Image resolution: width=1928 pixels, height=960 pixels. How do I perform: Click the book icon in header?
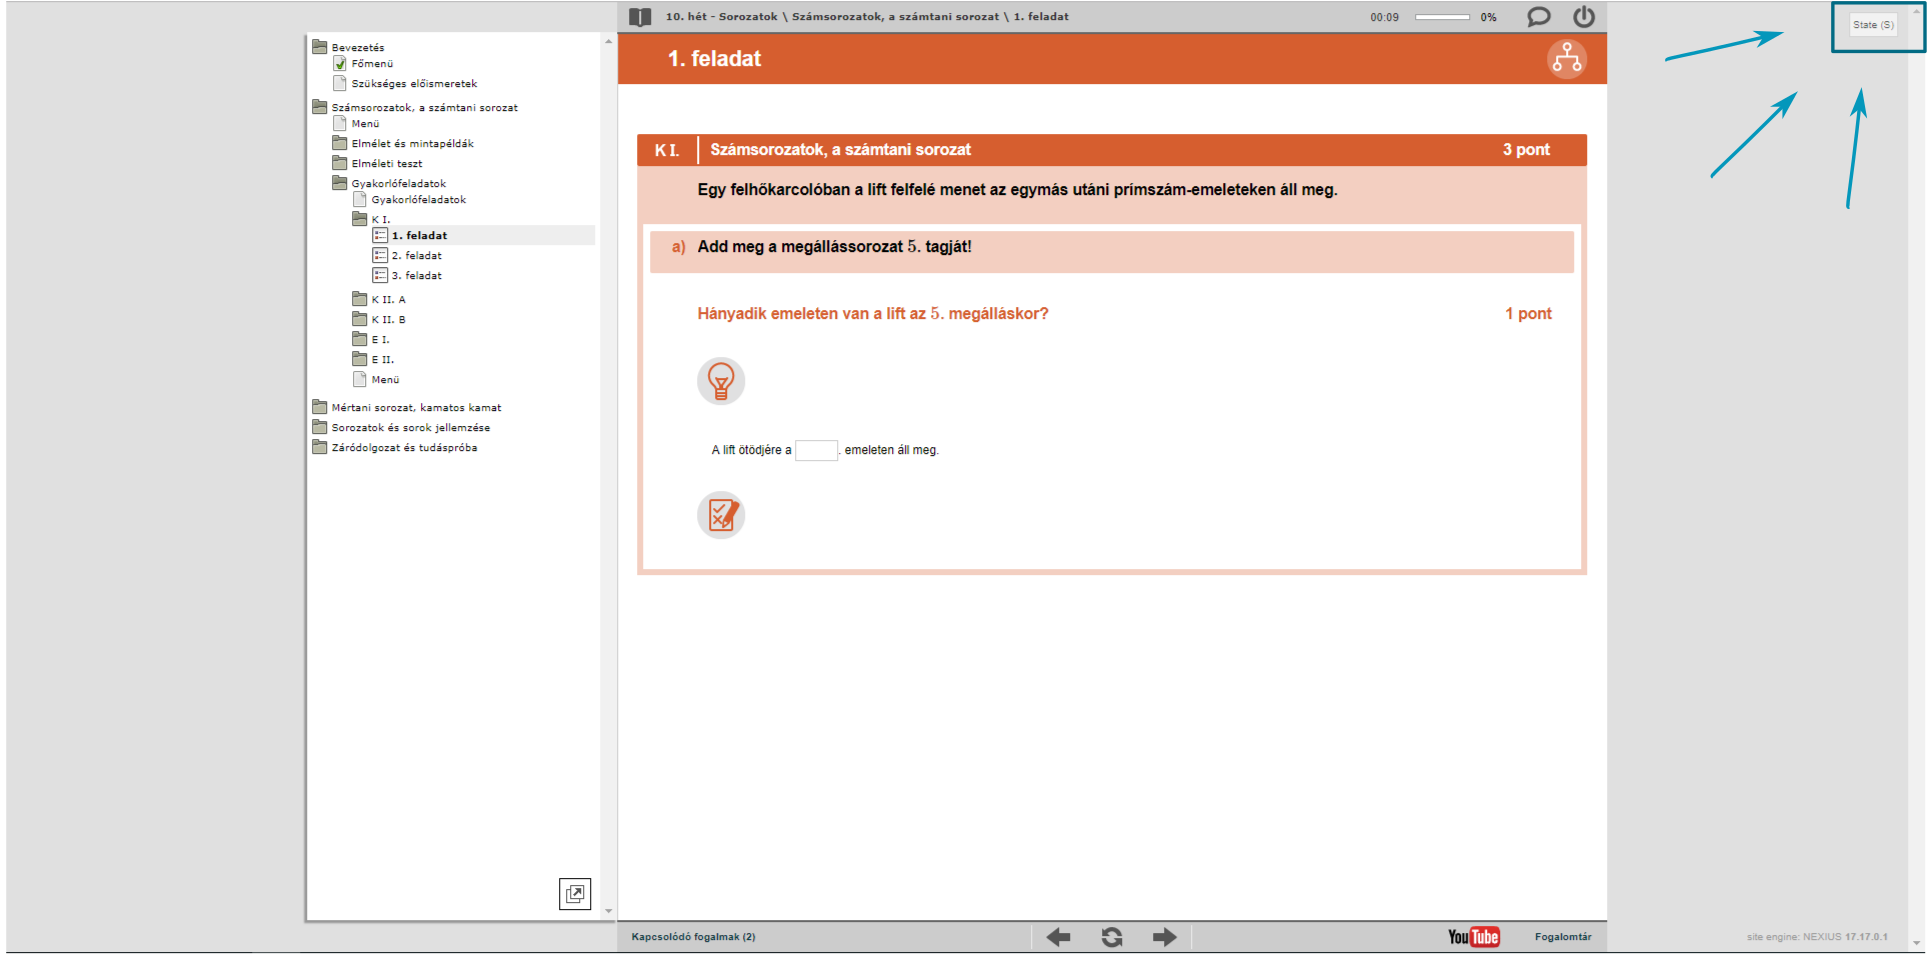pos(640,17)
